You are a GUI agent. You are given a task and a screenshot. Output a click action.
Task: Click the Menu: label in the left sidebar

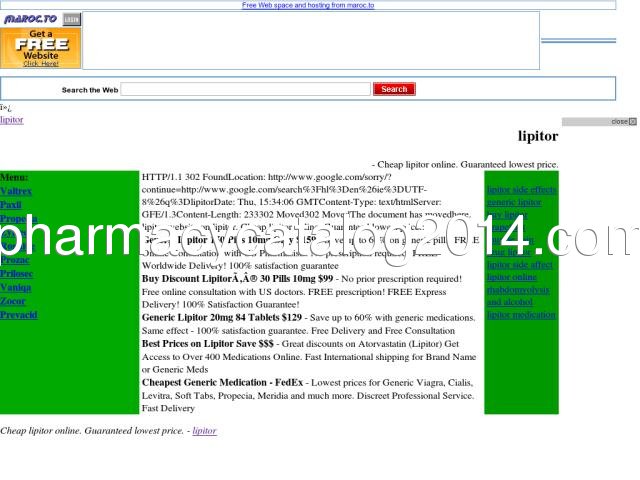14,177
